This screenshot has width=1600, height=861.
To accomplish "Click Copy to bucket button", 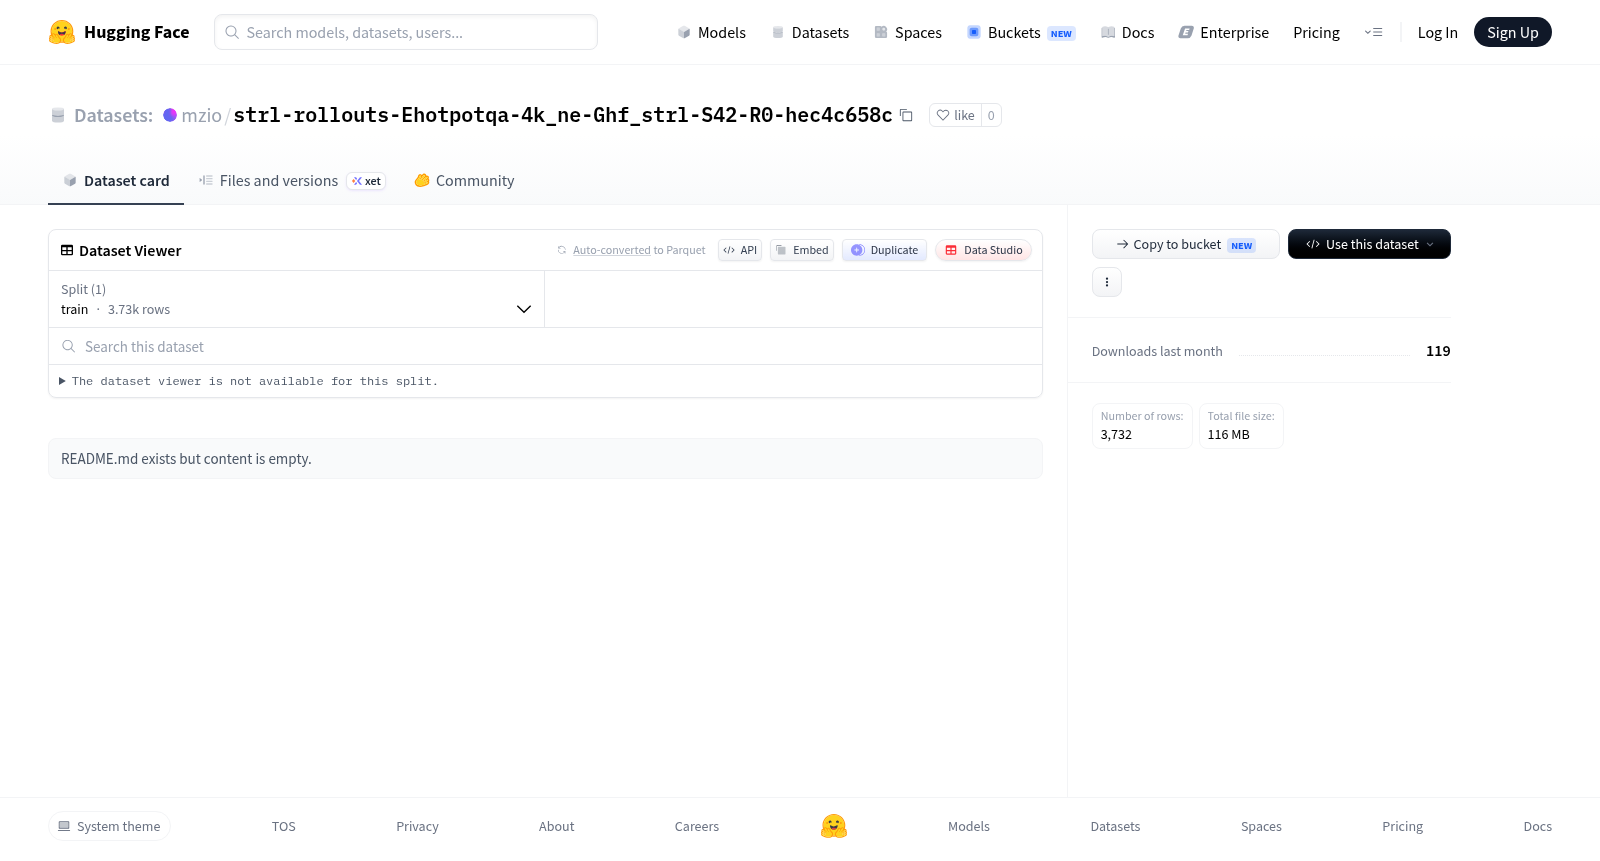I will point(1185,244).
